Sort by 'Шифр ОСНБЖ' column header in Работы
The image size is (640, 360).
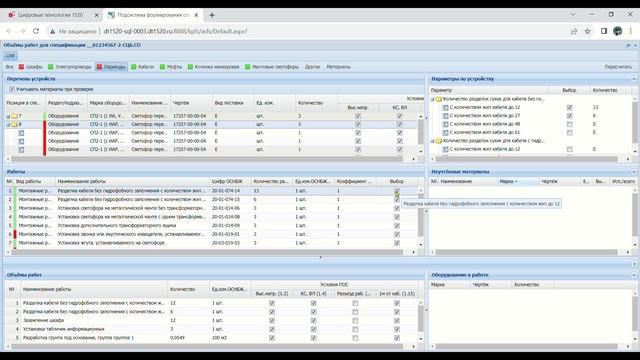pyautogui.click(x=230, y=181)
